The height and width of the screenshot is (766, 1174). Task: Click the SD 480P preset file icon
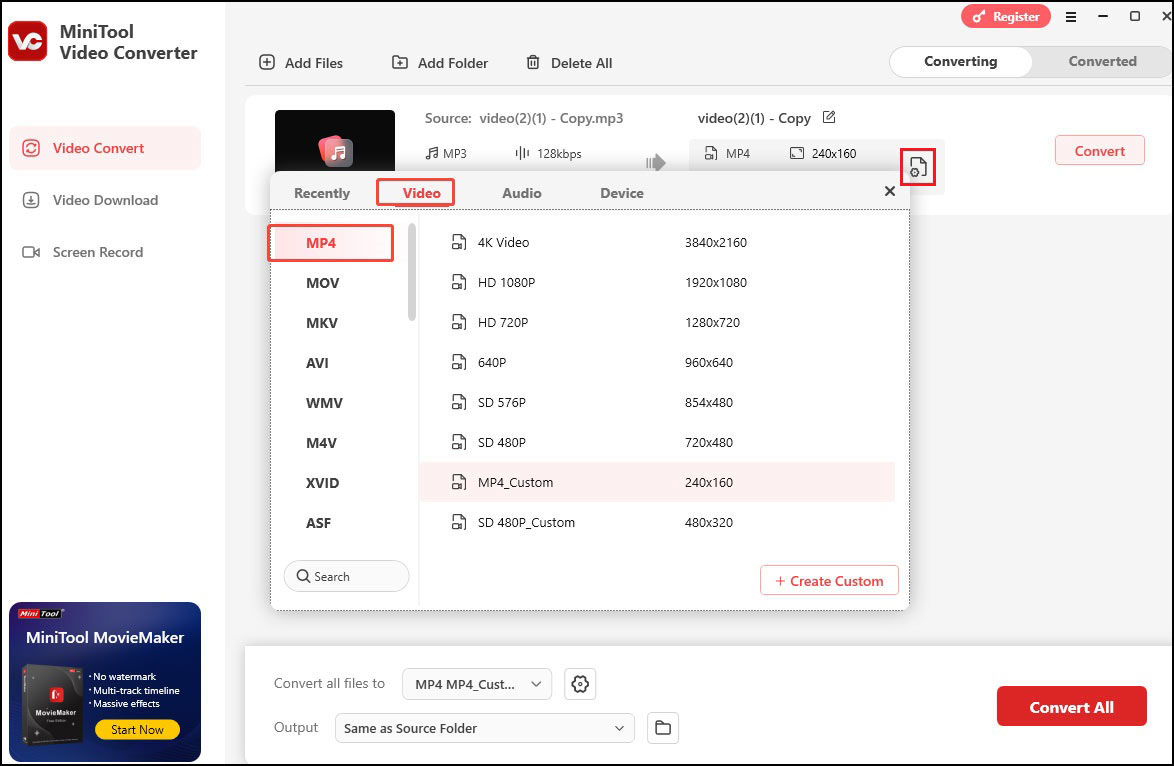click(x=458, y=443)
